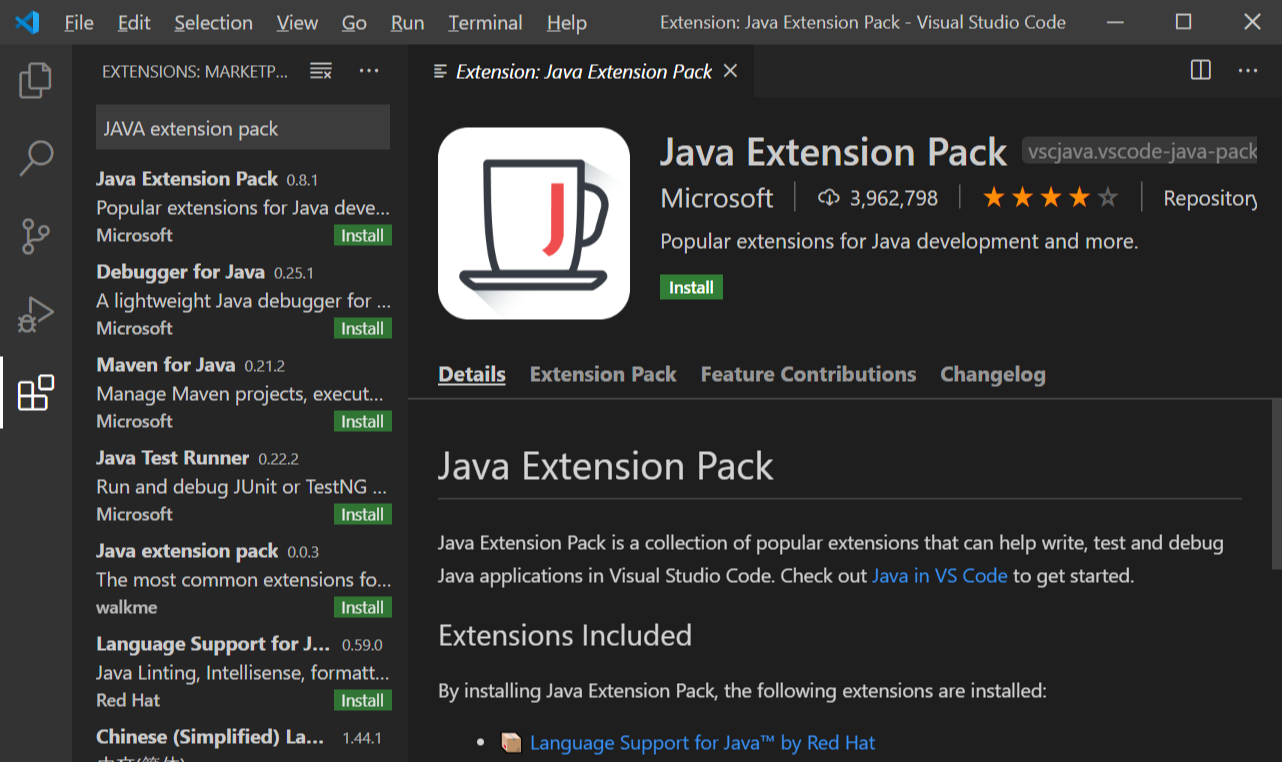Open the Help menu
1282x762 pixels.
pos(567,22)
